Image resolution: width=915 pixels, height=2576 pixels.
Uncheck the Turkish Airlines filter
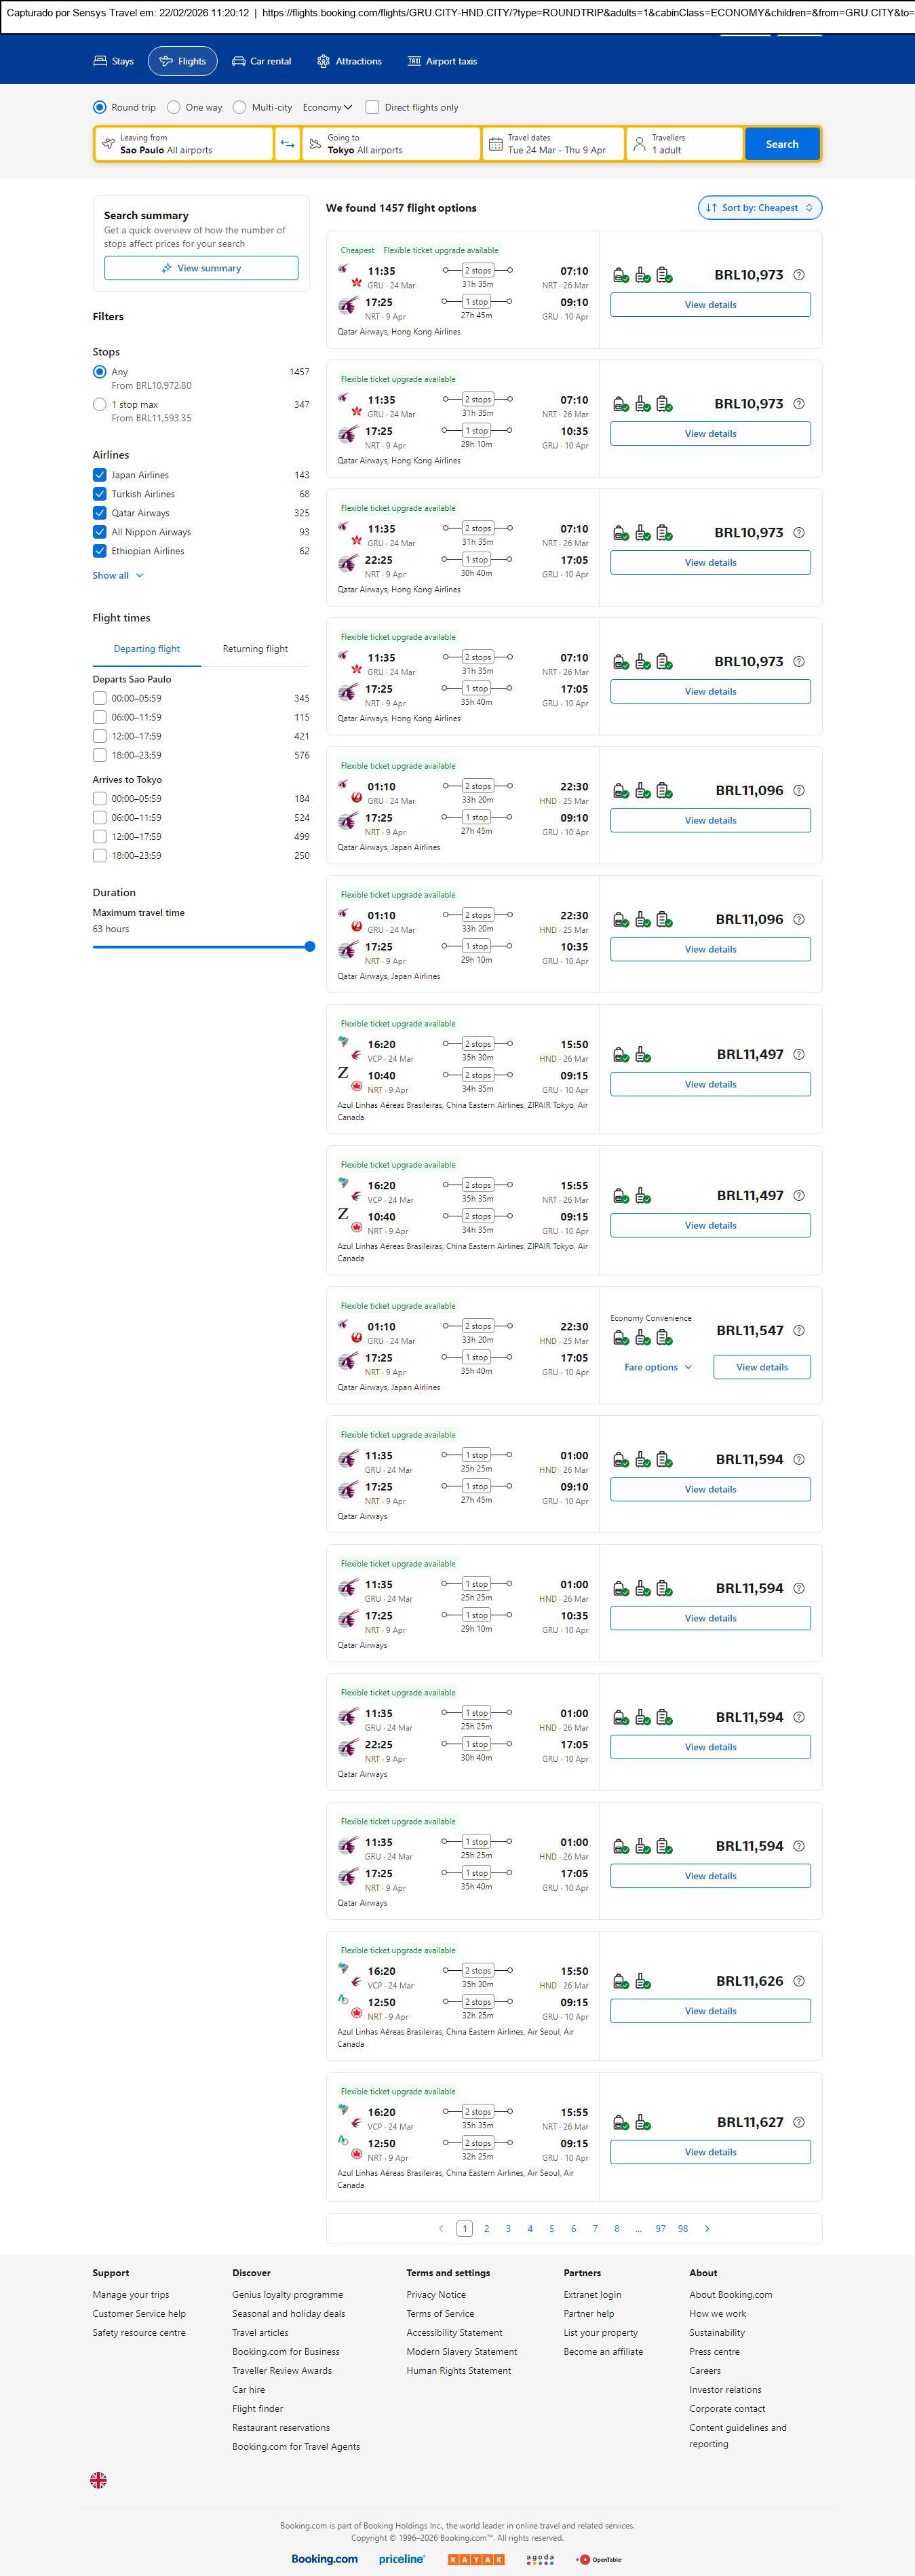(x=100, y=494)
